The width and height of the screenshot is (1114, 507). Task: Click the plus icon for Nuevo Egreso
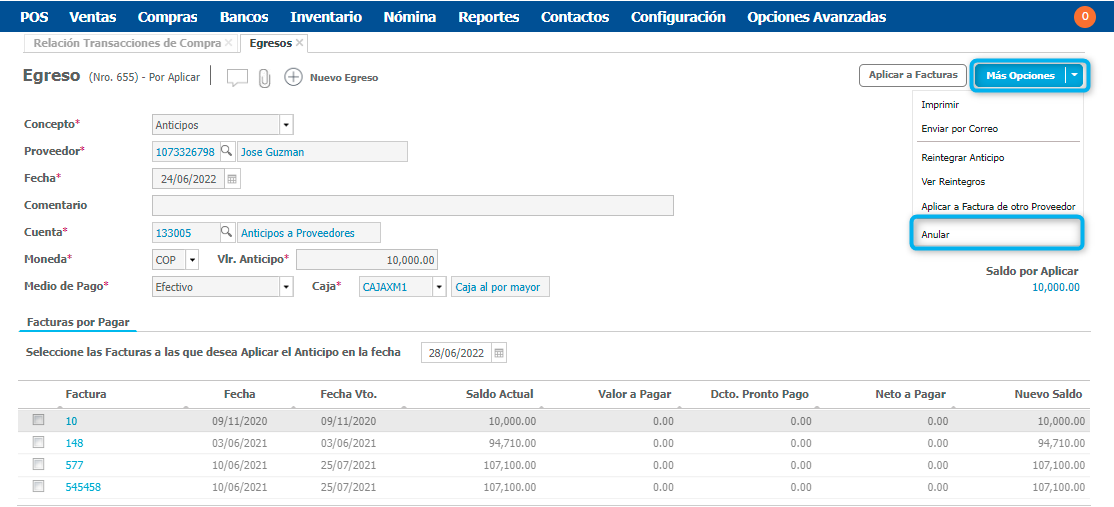click(x=293, y=77)
